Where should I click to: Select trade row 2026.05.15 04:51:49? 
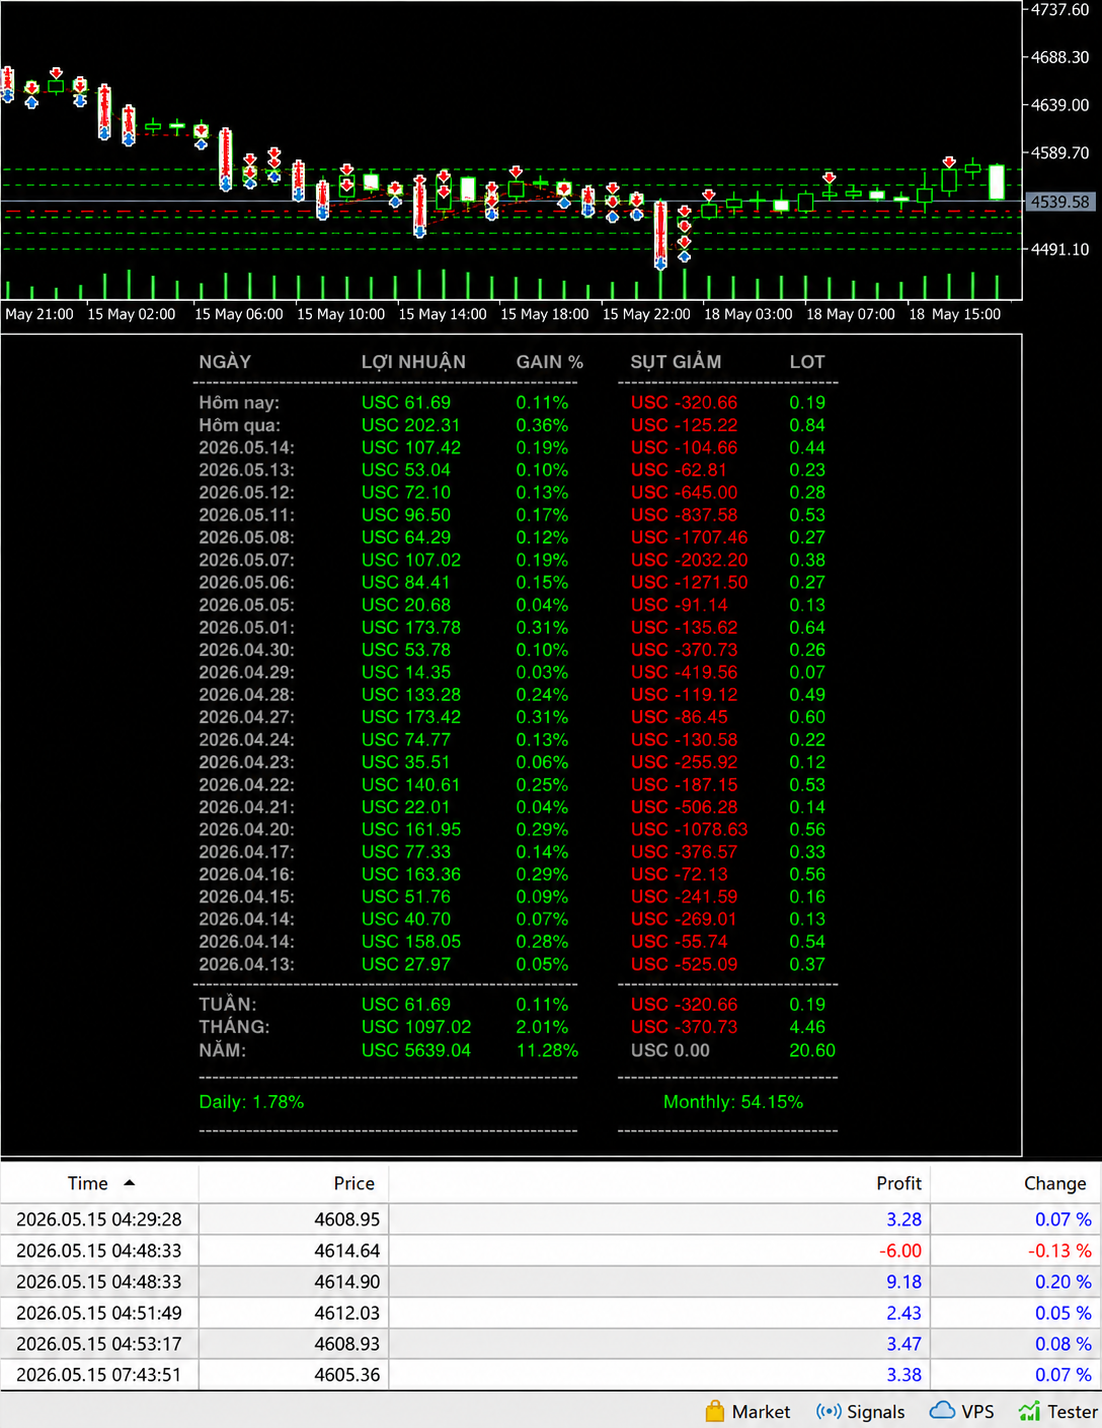coord(550,1312)
